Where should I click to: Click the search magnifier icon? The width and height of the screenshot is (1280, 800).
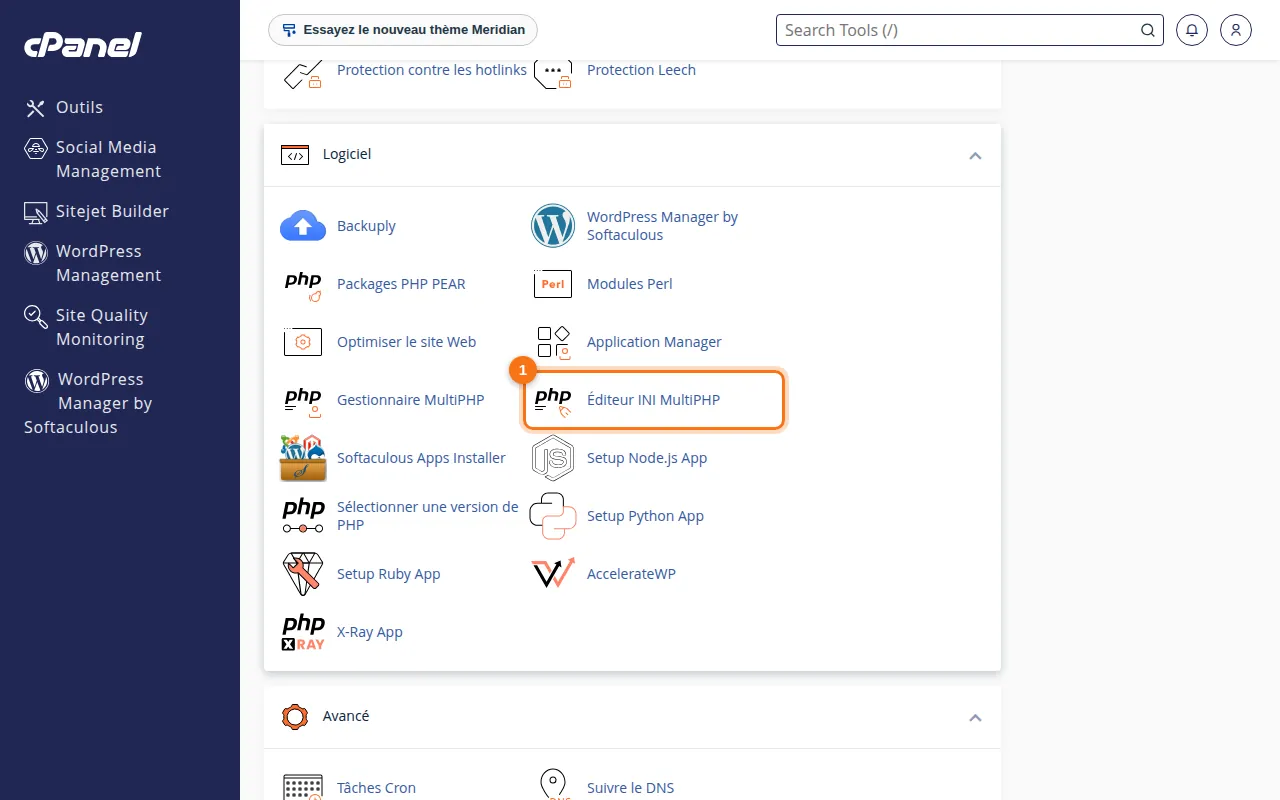point(1148,30)
